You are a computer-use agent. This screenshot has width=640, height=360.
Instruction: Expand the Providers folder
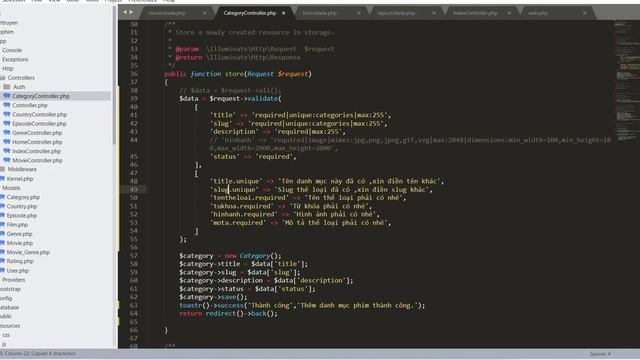click(x=13, y=280)
